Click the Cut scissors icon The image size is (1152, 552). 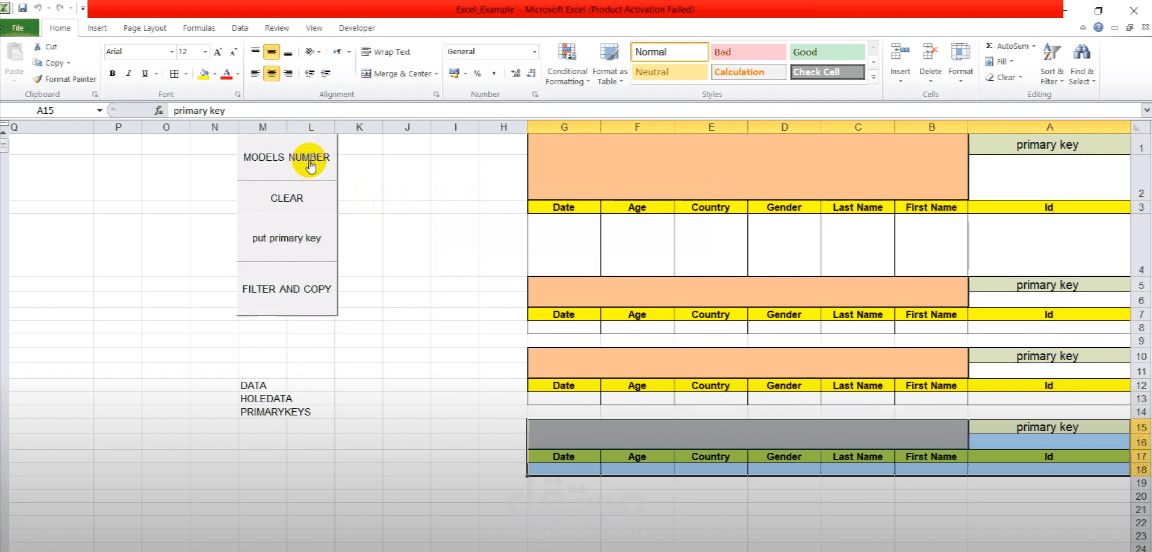point(37,46)
